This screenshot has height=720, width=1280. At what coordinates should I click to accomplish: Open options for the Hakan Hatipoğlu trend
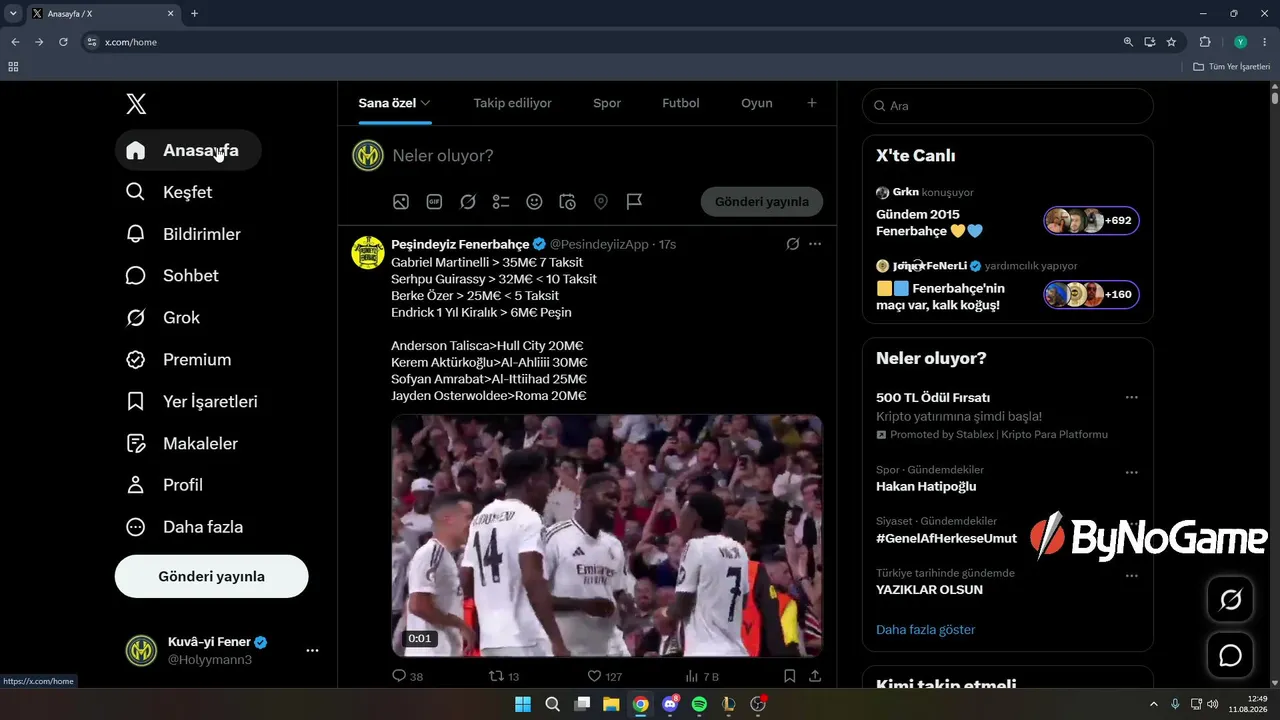click(x=1132, y=472)
